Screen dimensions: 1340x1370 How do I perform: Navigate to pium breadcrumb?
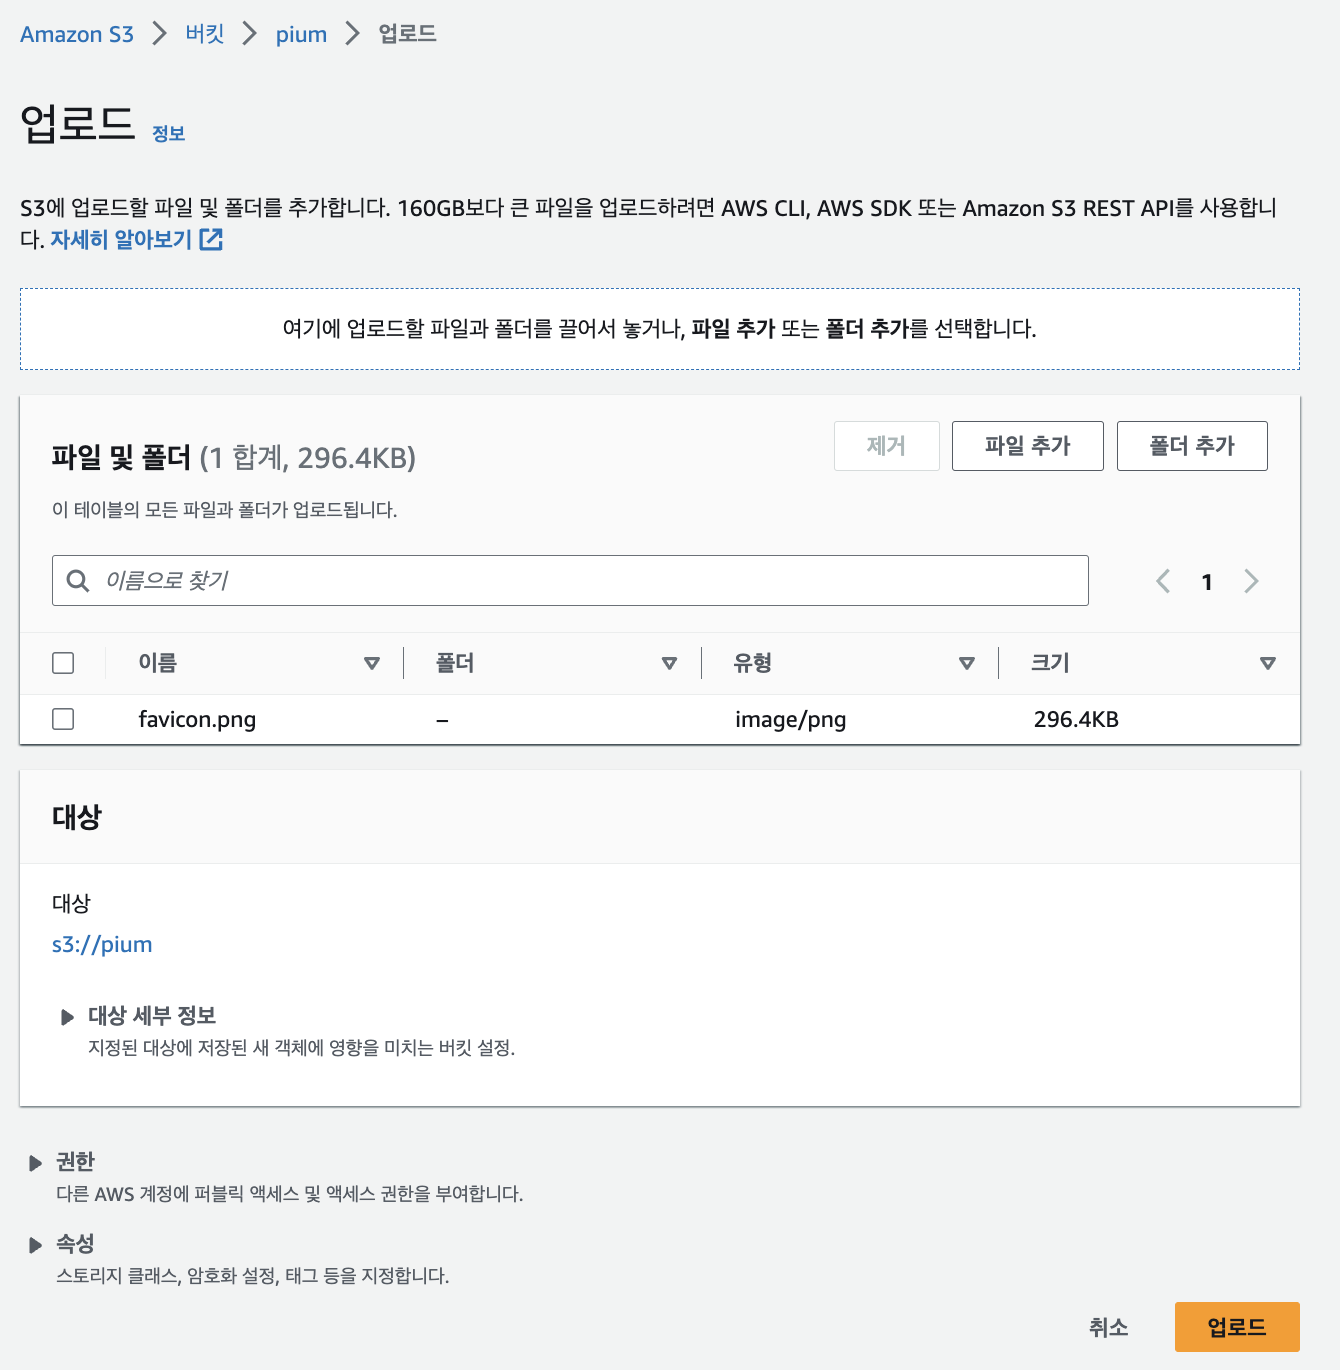(301, 34)
